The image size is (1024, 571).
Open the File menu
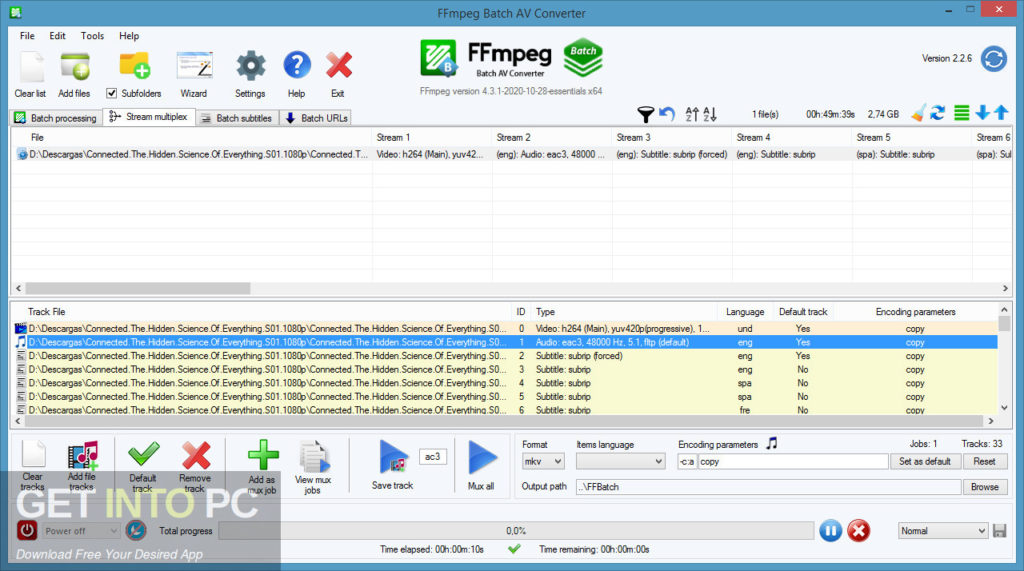click(x=27, y=36)
